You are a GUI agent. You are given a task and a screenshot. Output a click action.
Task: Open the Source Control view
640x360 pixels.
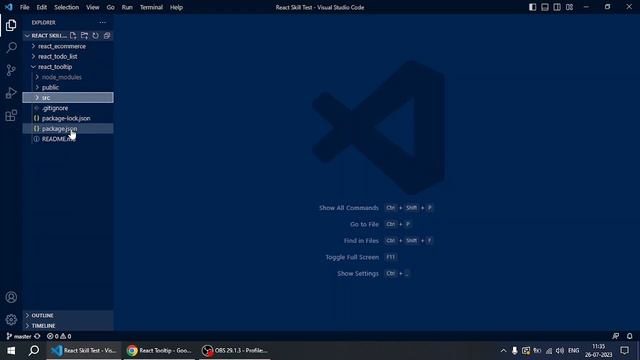coord(11,70)
